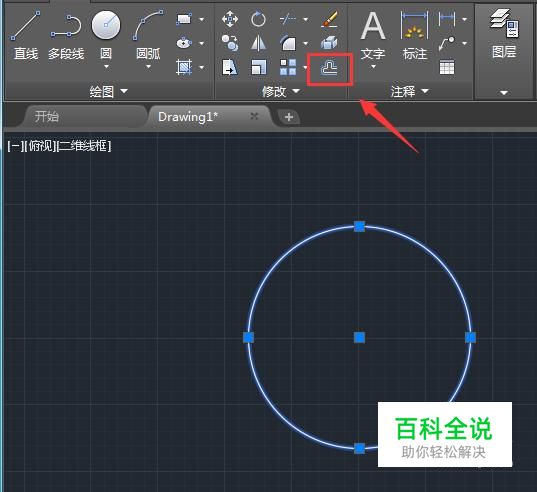Close the Drawing1* tab
Screen dimensions: 537x492
point(254,116)
